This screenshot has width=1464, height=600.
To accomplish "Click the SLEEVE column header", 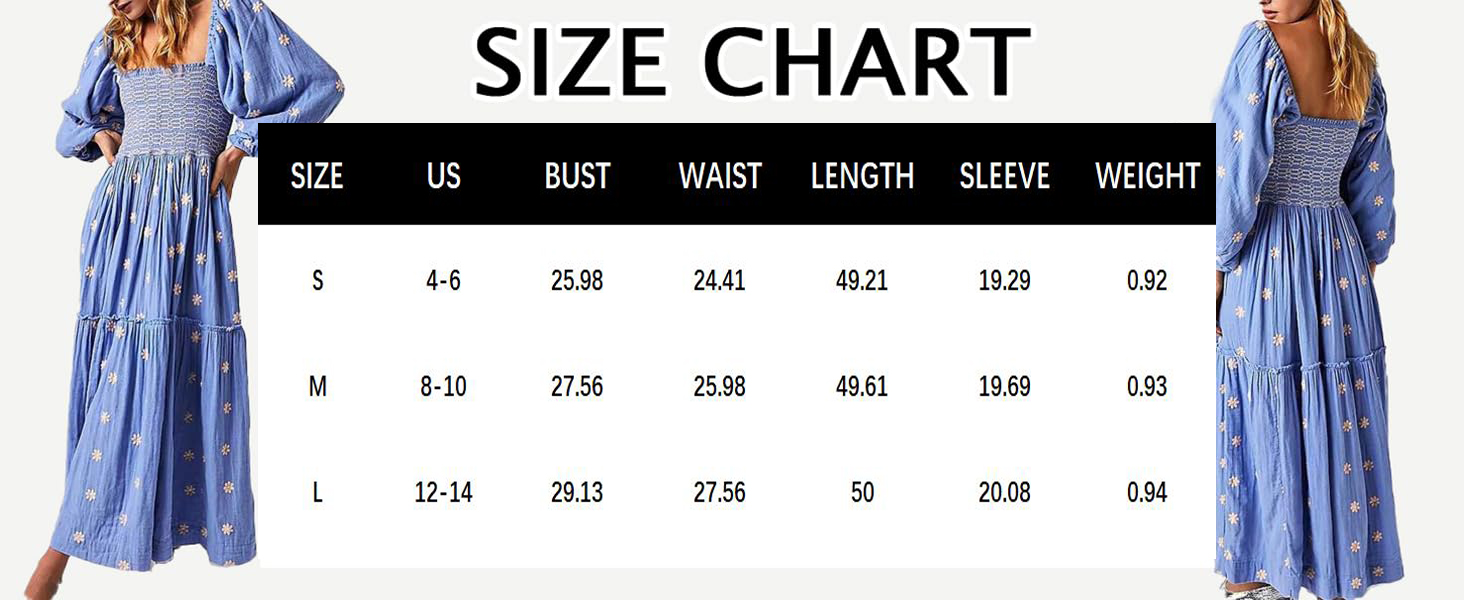I will tap(1004, 176).
